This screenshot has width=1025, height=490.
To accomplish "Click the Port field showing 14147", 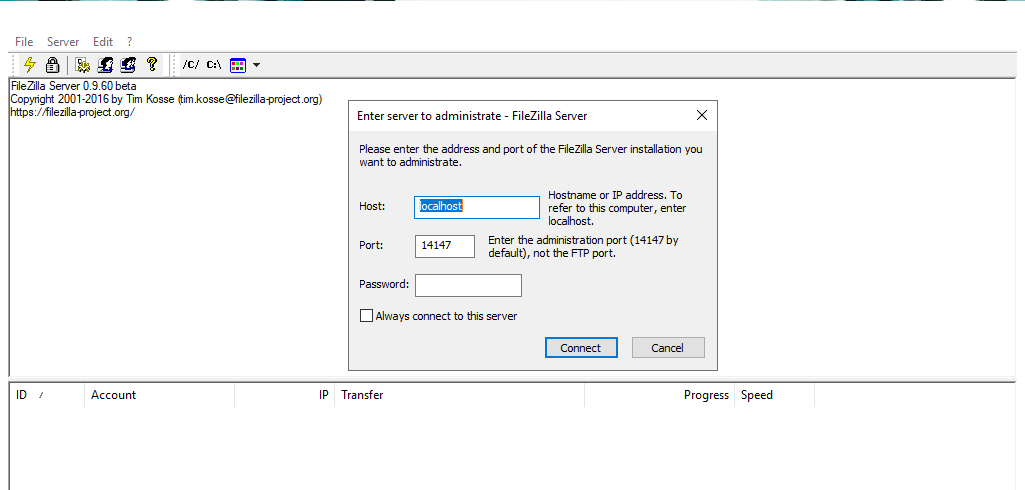I will 445,246.
